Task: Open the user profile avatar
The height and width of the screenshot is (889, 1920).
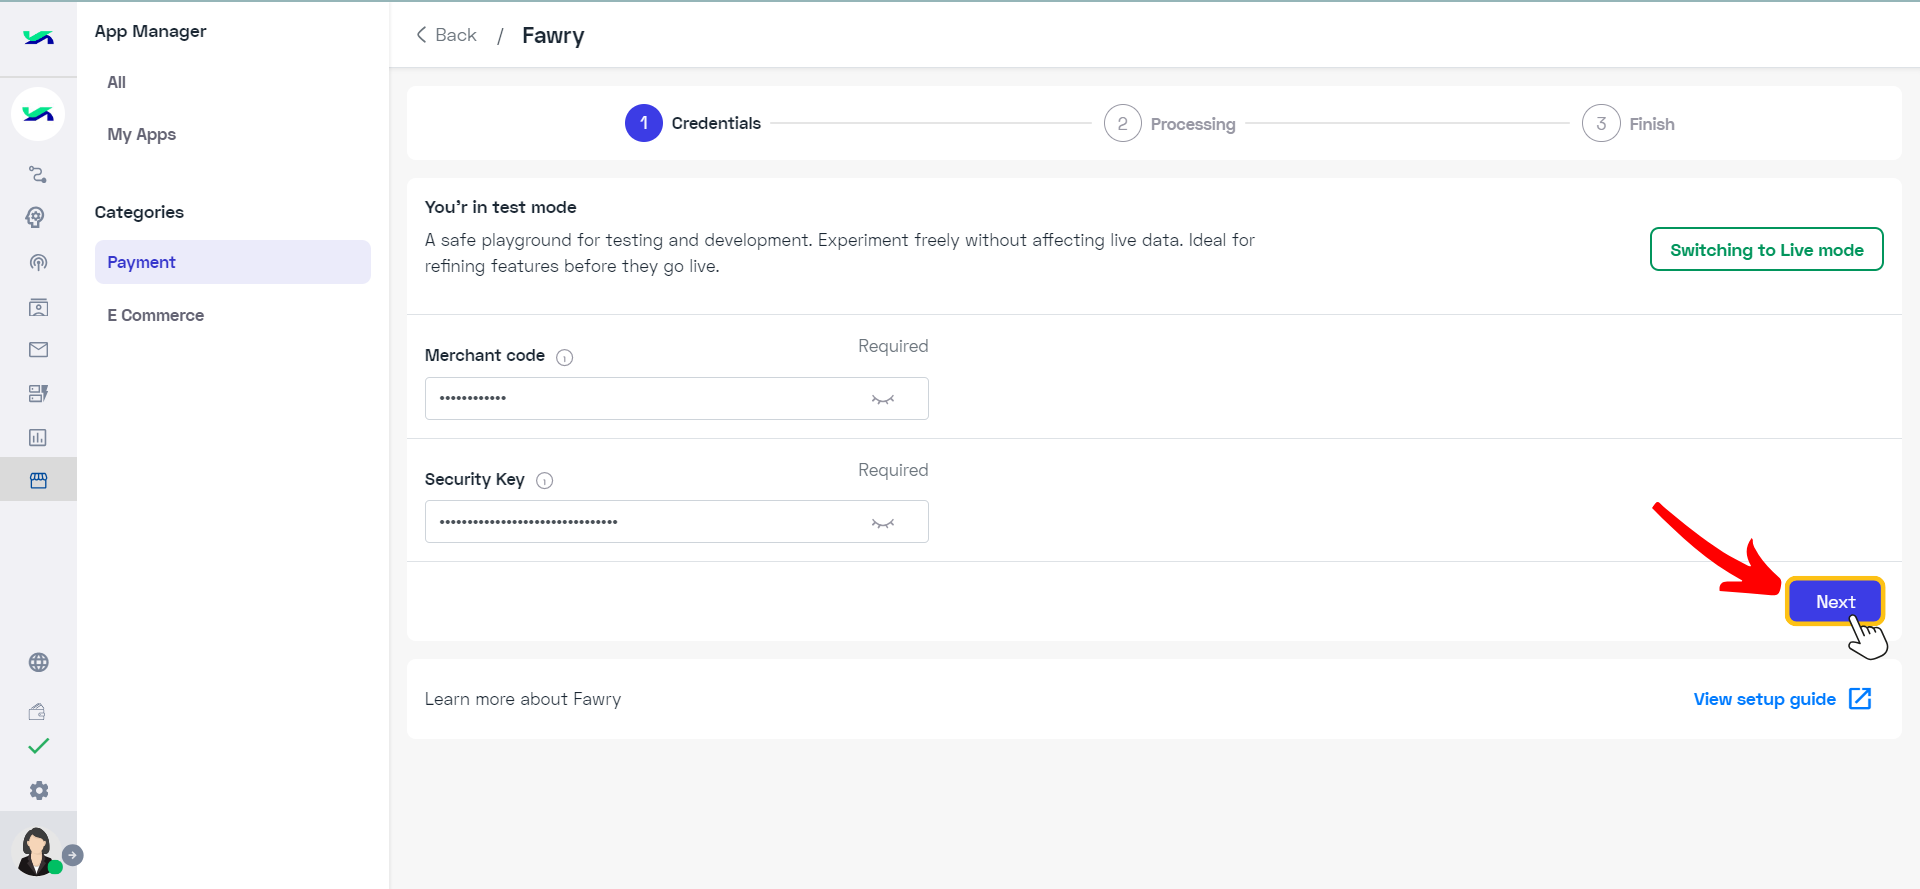Action: click(x=36, y=852)
